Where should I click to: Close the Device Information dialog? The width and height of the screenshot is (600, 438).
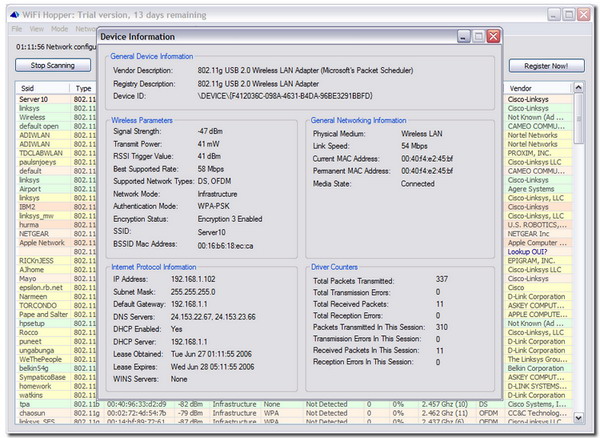point(494,36)
